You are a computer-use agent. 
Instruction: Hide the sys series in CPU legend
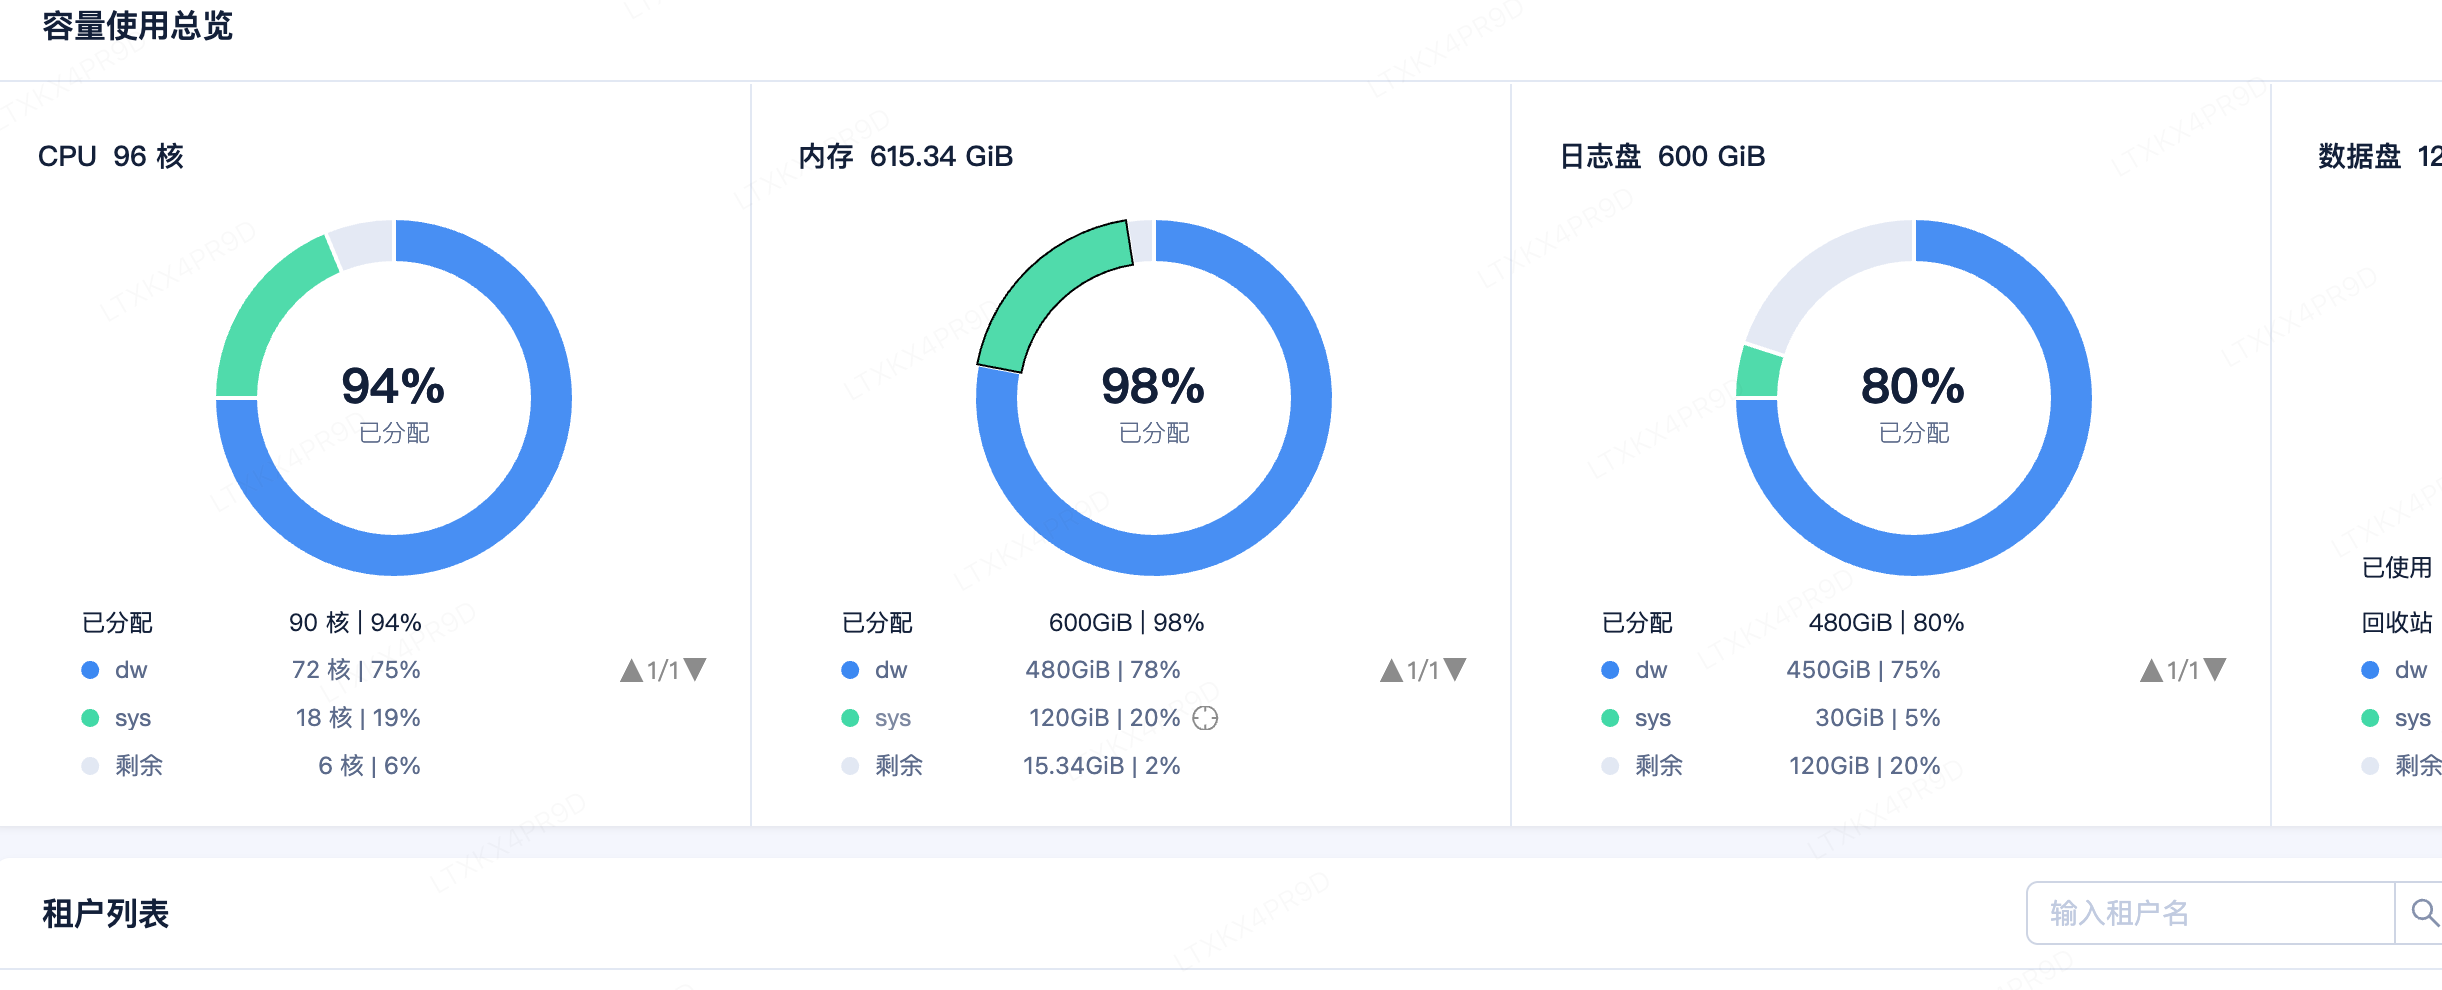[x=116, y=718]
